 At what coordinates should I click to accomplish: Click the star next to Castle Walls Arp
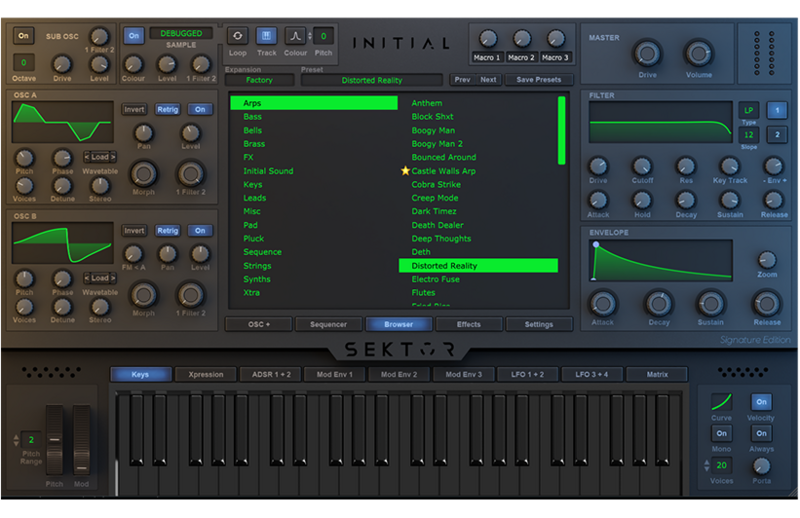coord(405,171)
